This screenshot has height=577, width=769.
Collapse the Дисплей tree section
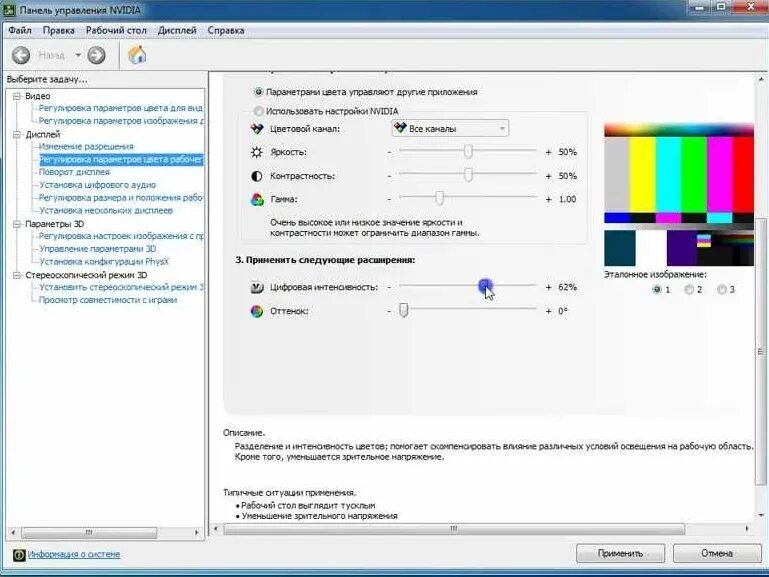click(x=17, y=134)
